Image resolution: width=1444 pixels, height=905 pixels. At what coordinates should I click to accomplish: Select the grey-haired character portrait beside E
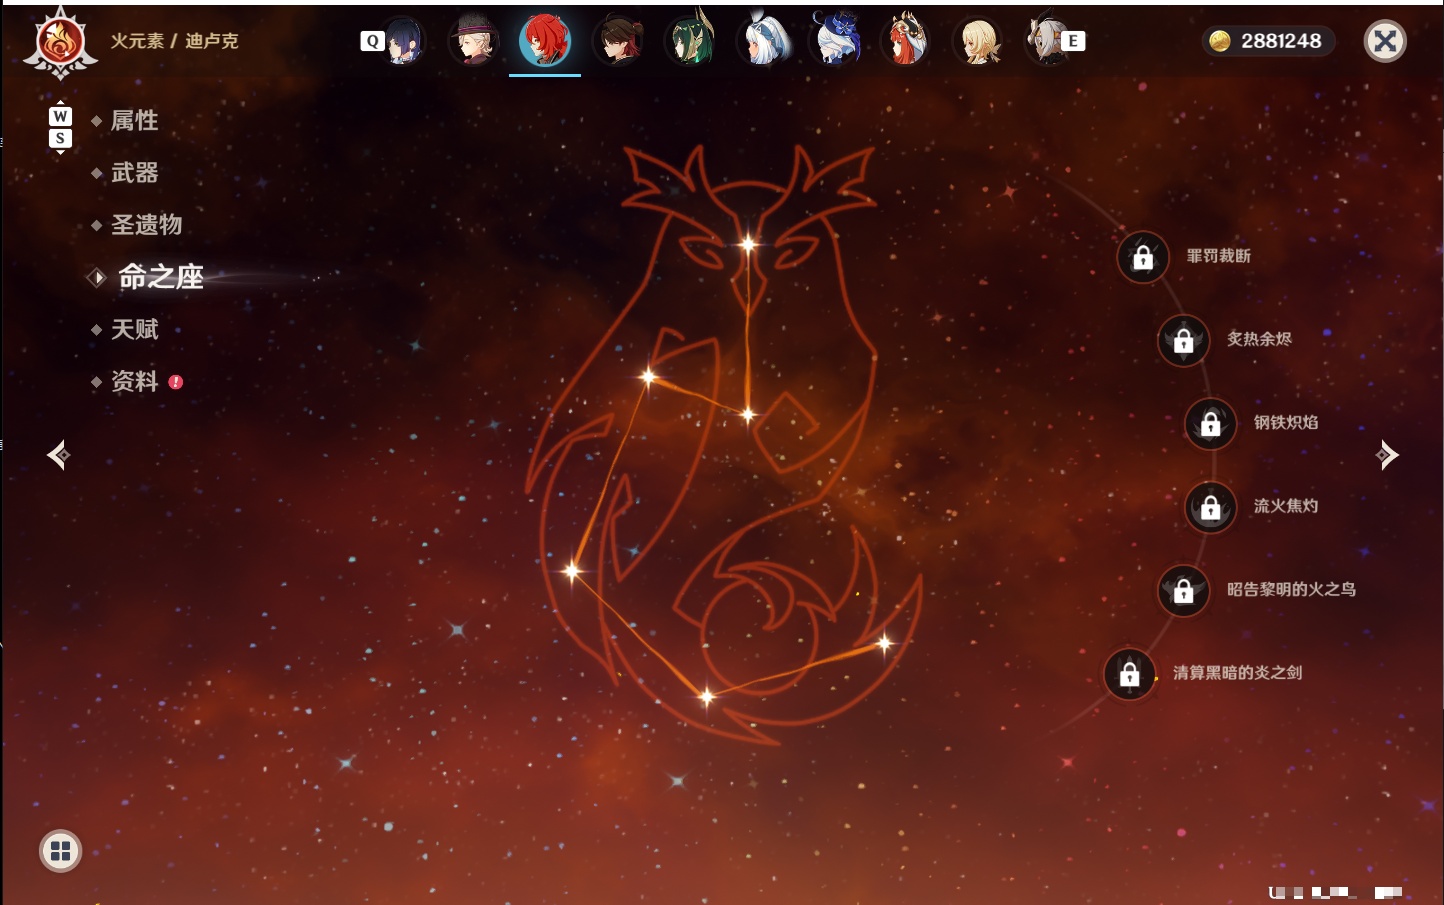tap(1046, 41)
